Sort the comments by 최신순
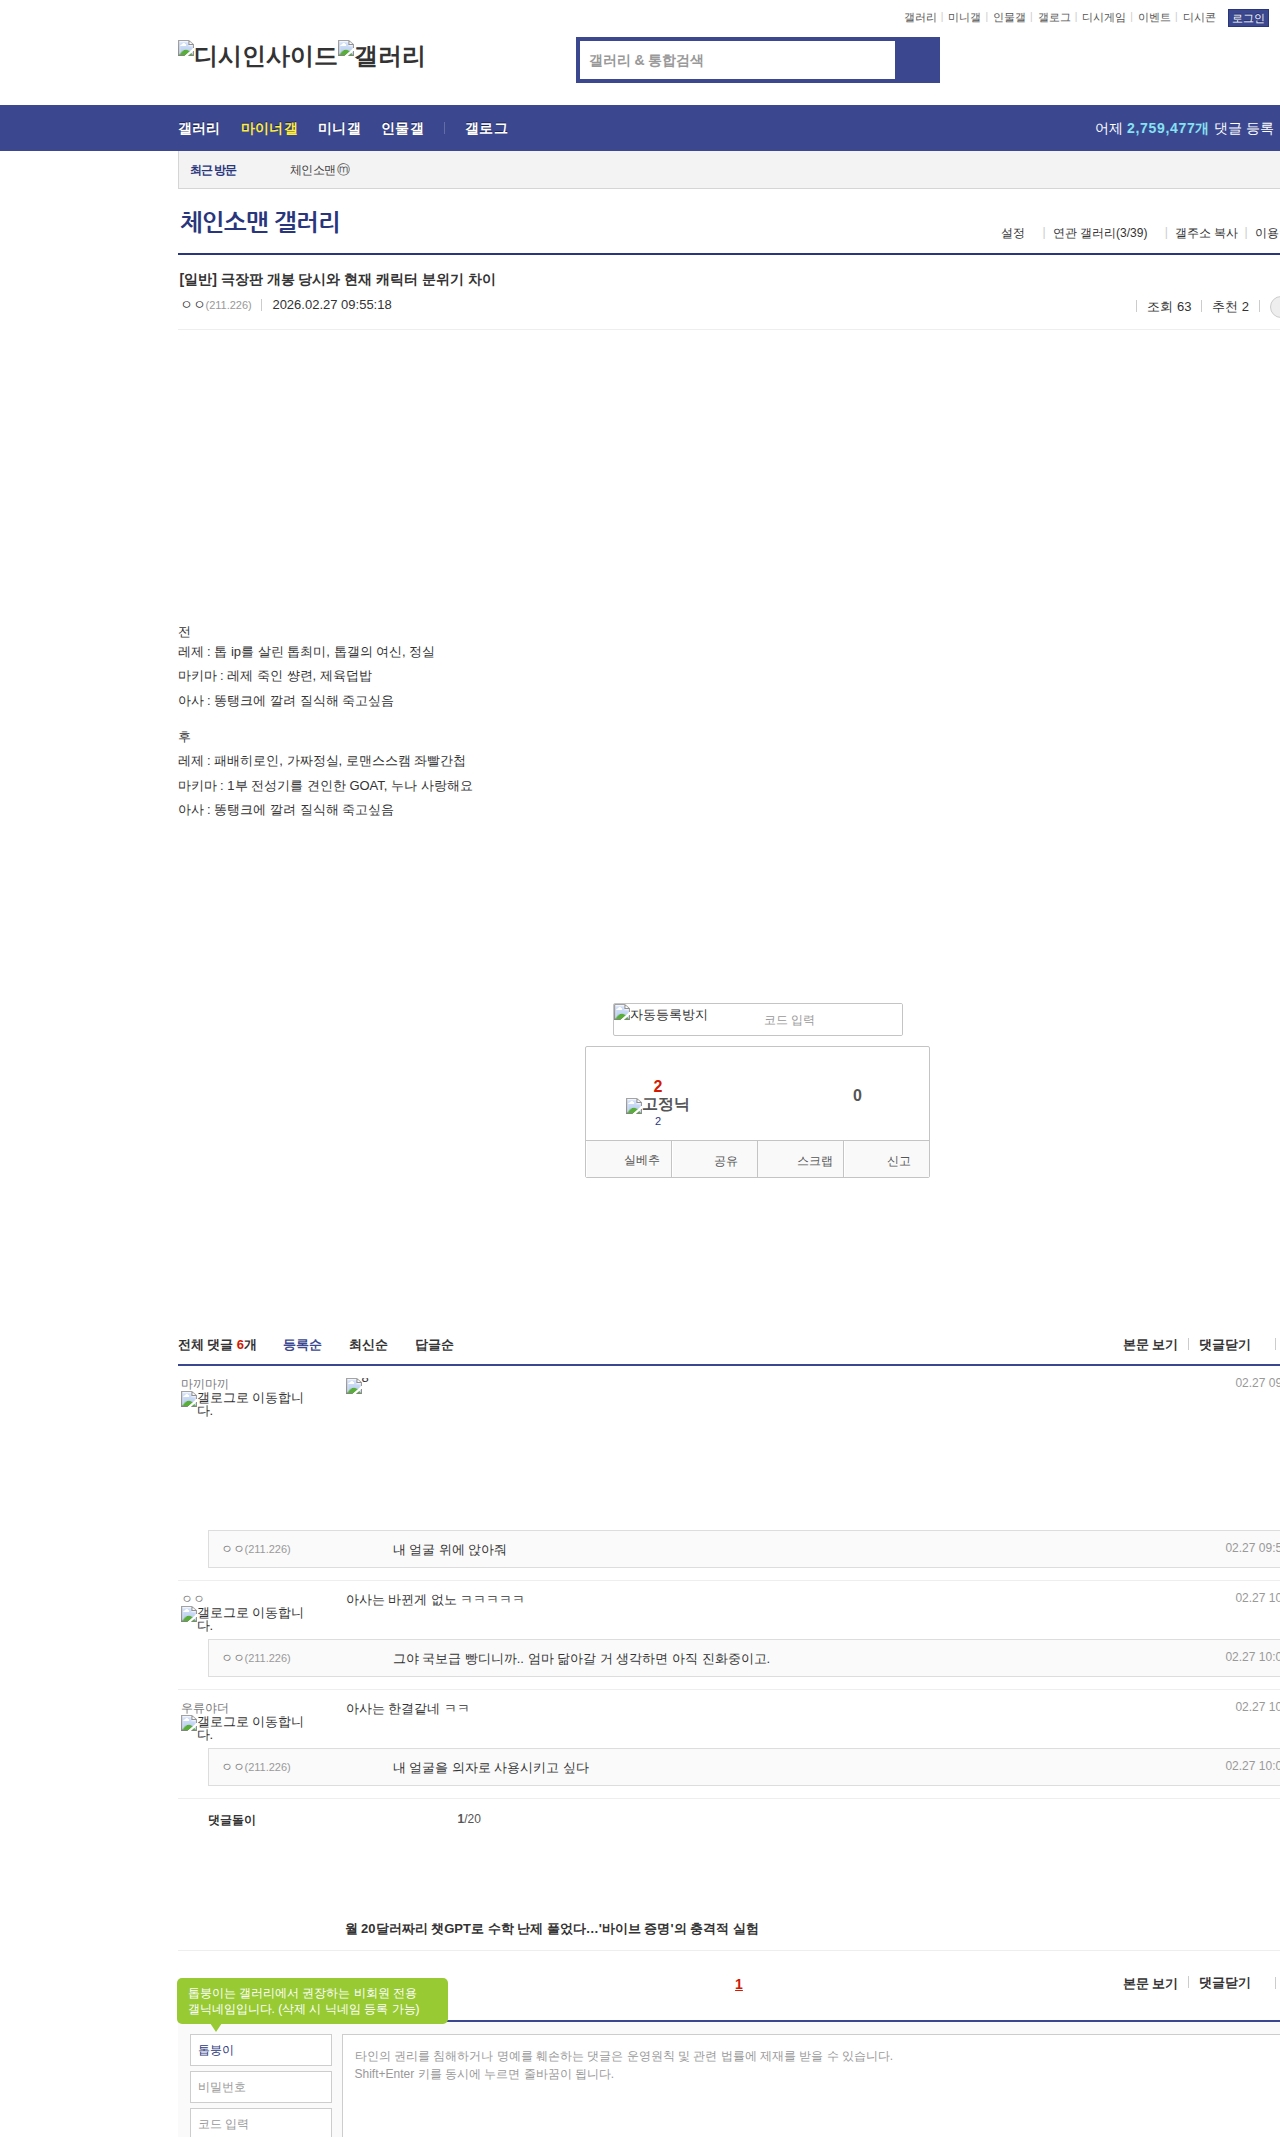Screen dimensions: 1280x2137 [368, 1345]
